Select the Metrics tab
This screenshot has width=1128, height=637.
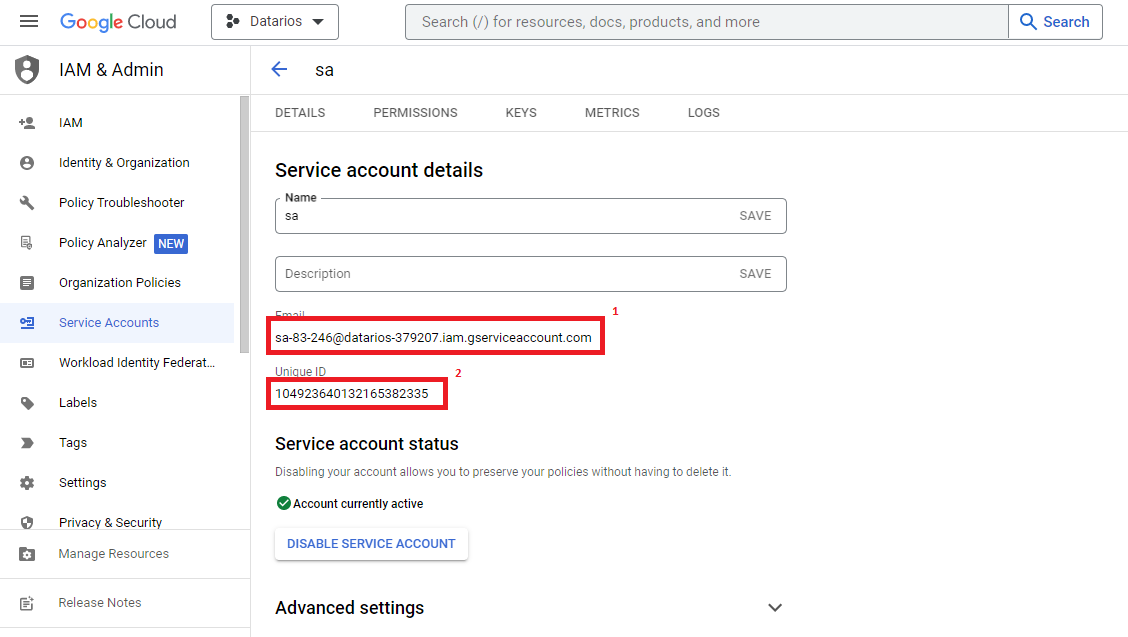pos(612,113)
